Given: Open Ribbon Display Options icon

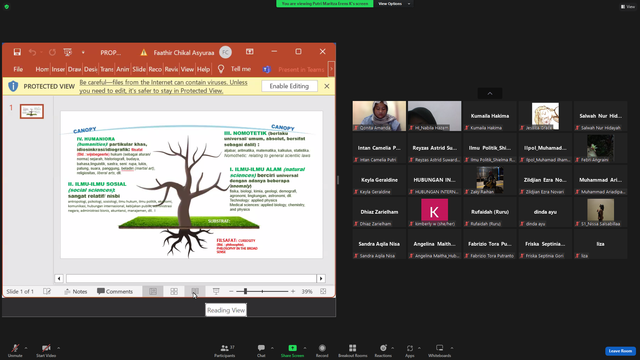Looking at the screenshot, I should [249, 52].
